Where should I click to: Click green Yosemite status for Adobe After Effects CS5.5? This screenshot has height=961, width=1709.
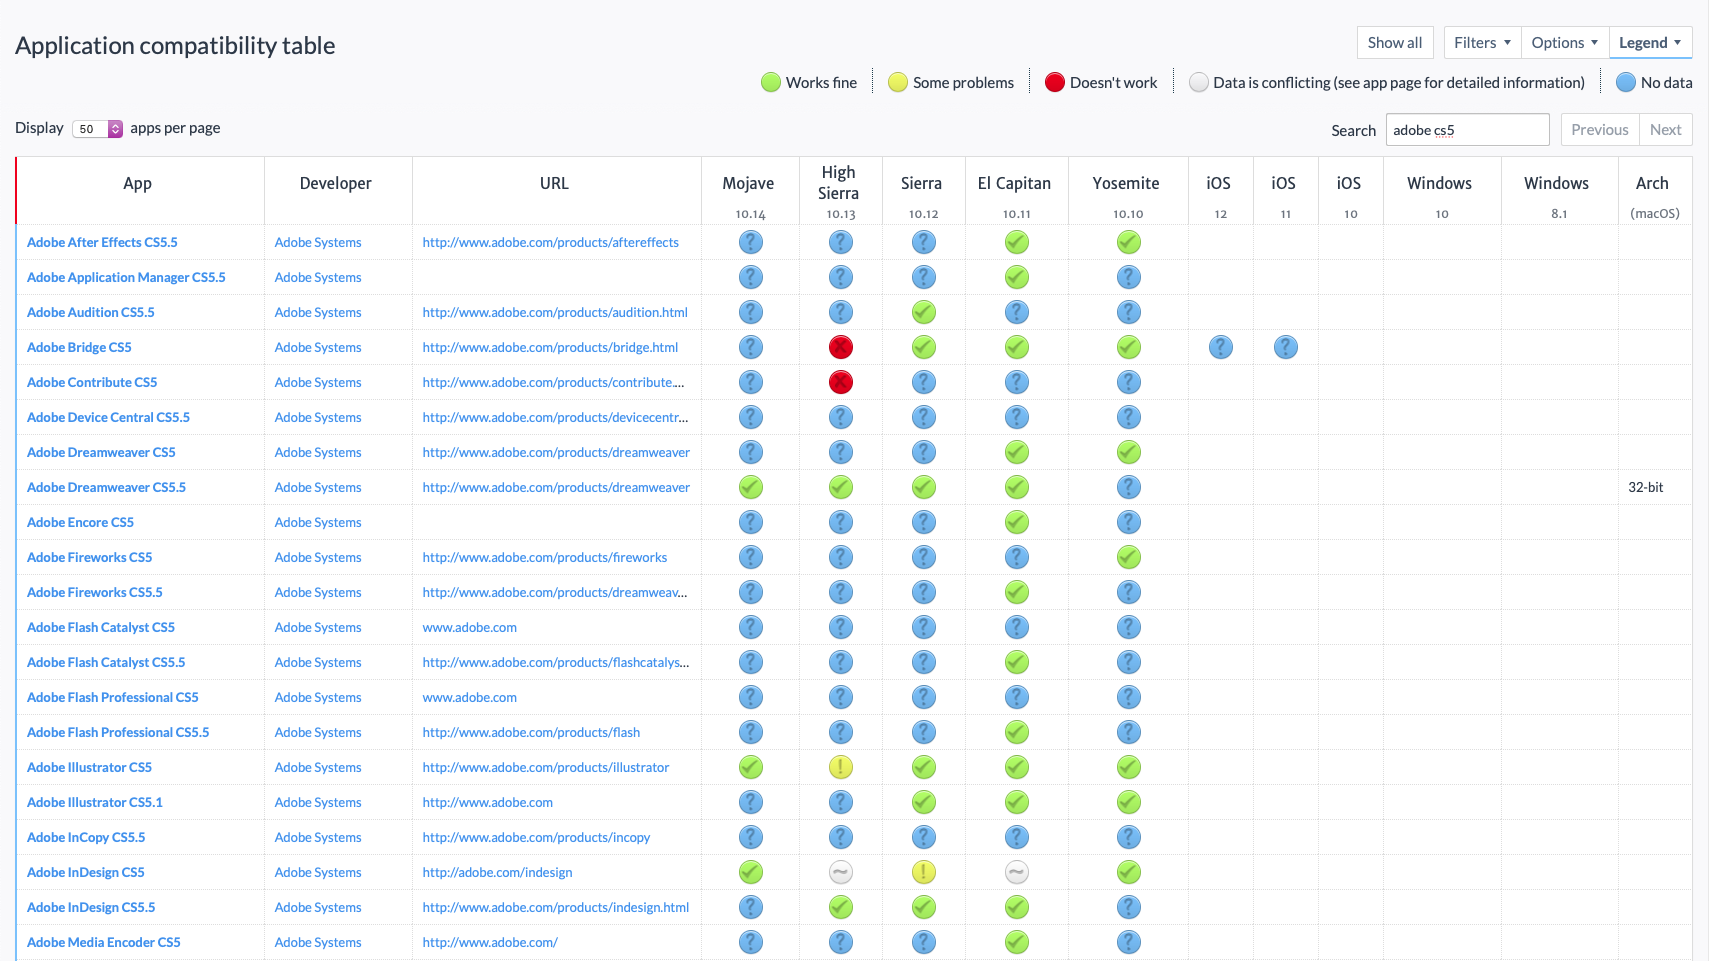(1129, 242)
